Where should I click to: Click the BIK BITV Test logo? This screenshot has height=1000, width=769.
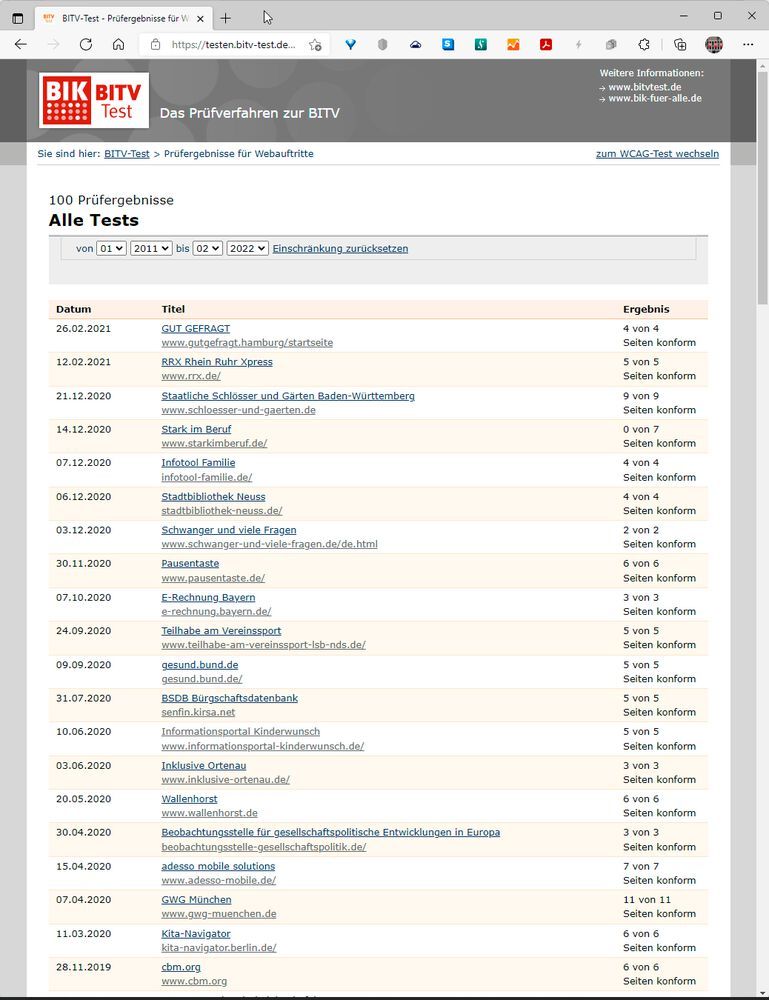click(x=94, y=100)
